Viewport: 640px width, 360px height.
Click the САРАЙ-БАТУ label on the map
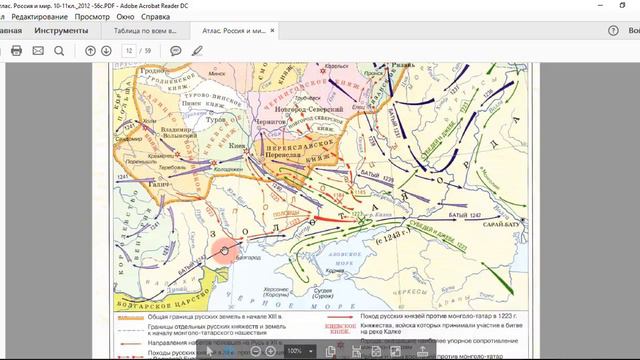[501, 224]
